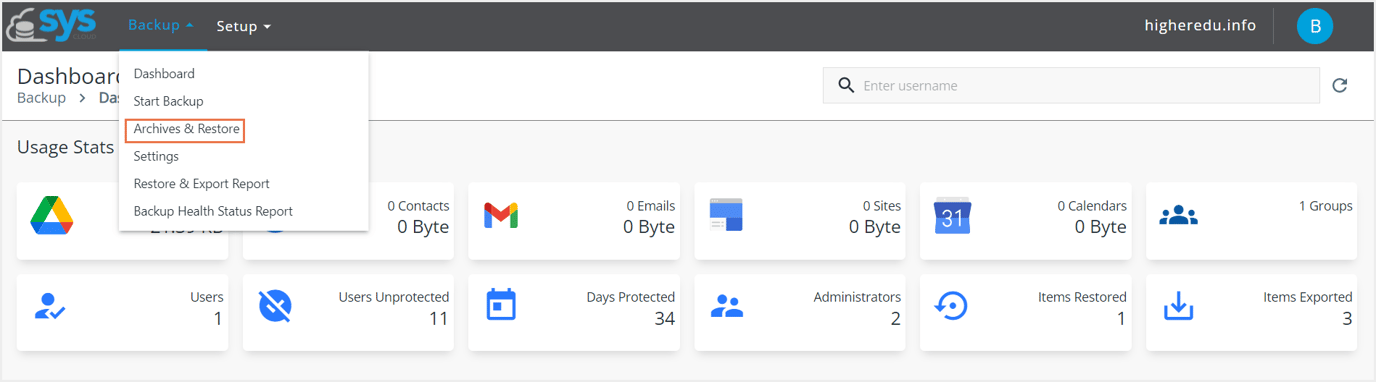Click the magnifier search icon
This screenshot has height=382, width=1376.
click(846, 86)
